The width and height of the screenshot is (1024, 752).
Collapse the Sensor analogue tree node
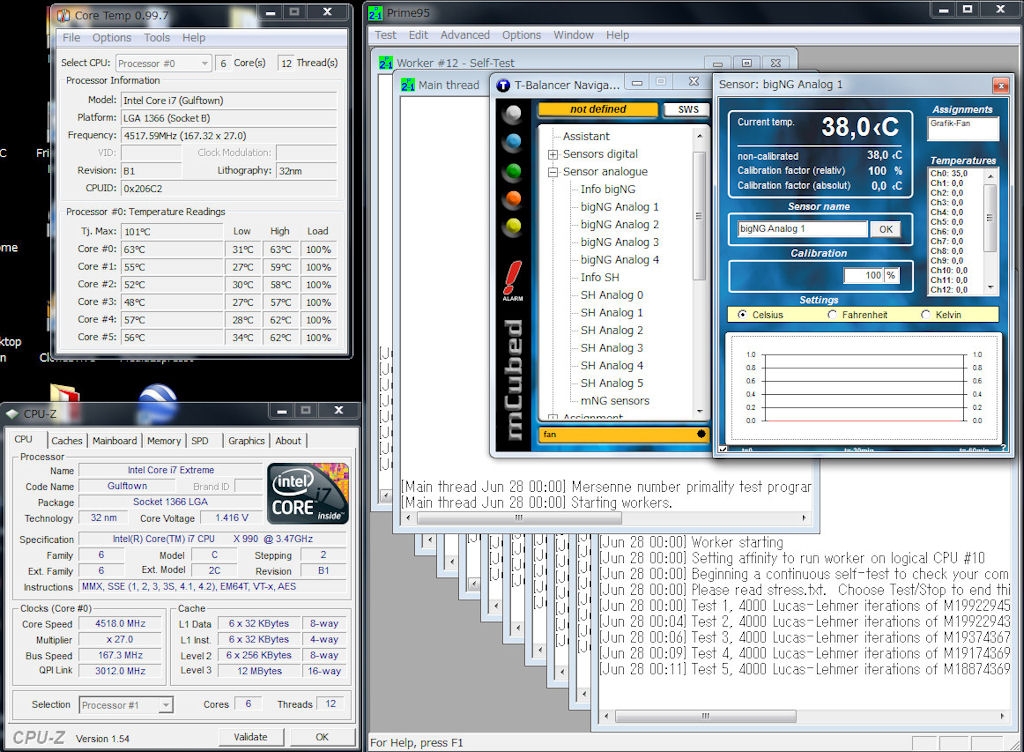[553, 172]
